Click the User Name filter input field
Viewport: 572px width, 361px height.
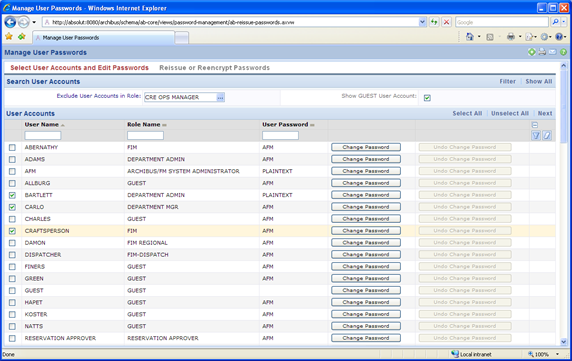pos(43,136)
